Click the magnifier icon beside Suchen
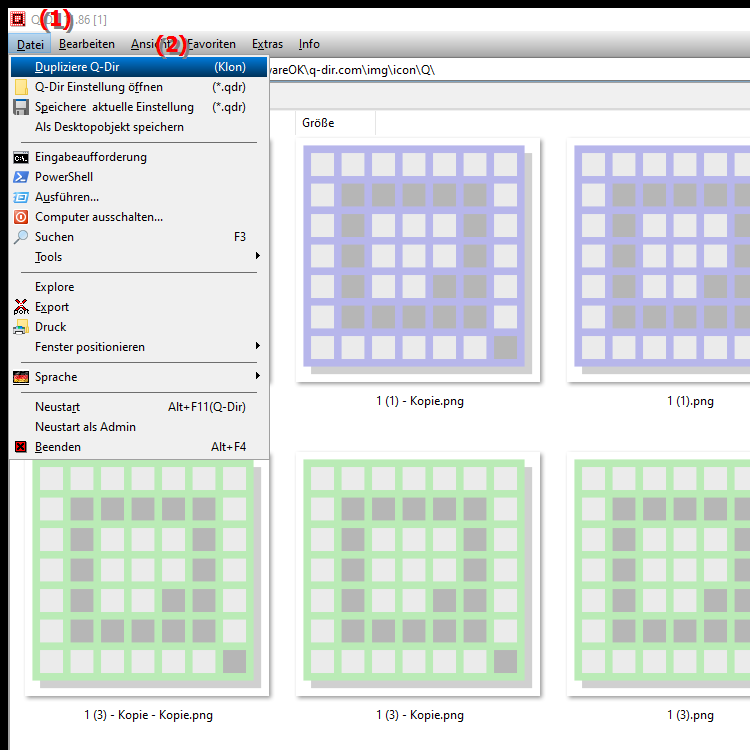Image resolution: width=750 pixels, height=750 pixels. tap(21, 237)
